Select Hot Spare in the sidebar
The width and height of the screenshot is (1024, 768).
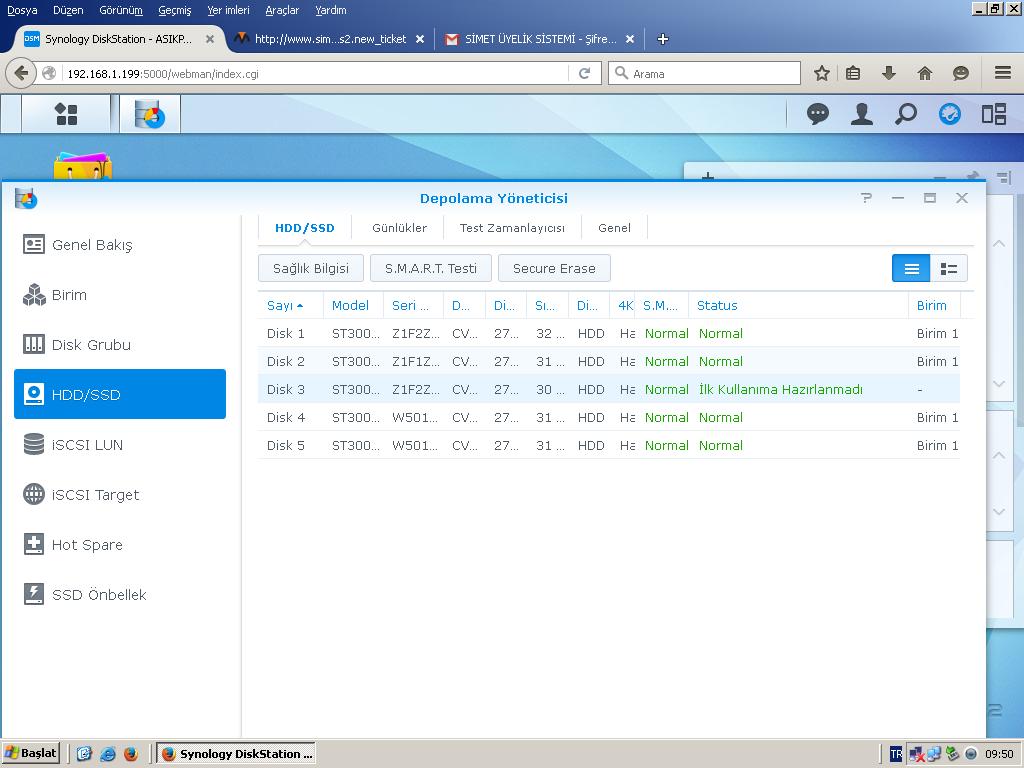87,545
